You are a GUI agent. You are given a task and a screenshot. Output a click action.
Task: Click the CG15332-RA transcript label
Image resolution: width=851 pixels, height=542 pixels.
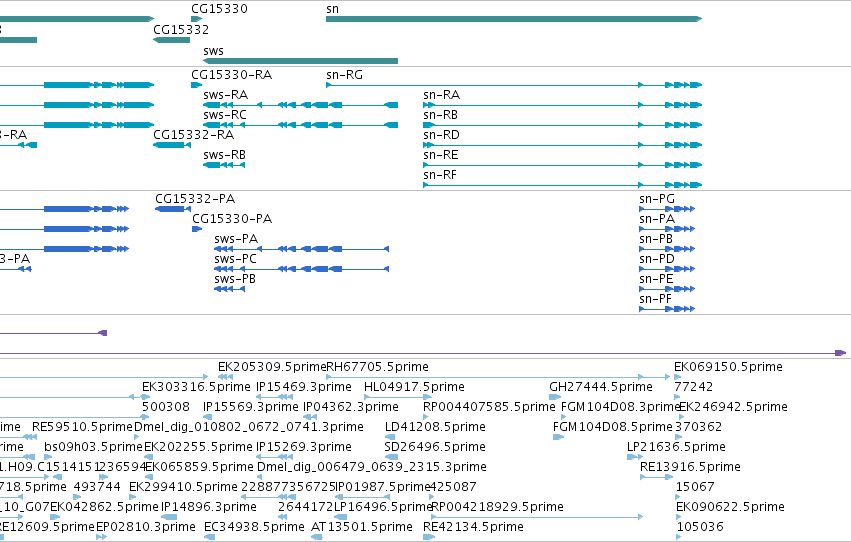pos(193,135)
